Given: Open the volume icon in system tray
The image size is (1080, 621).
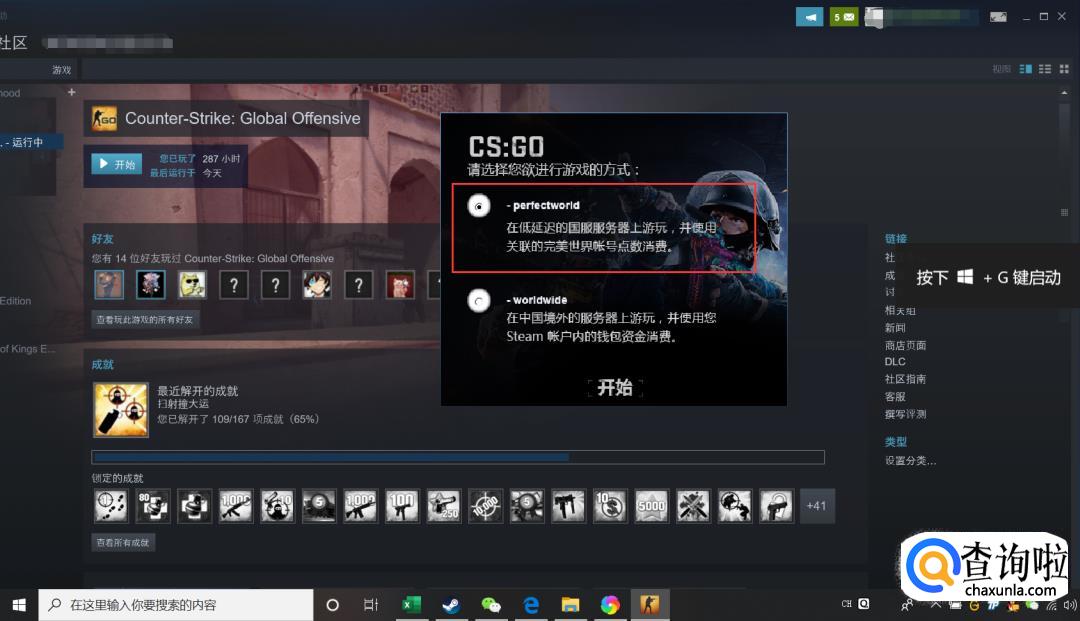Looking at the screenshot, I should pos(1070,605).
